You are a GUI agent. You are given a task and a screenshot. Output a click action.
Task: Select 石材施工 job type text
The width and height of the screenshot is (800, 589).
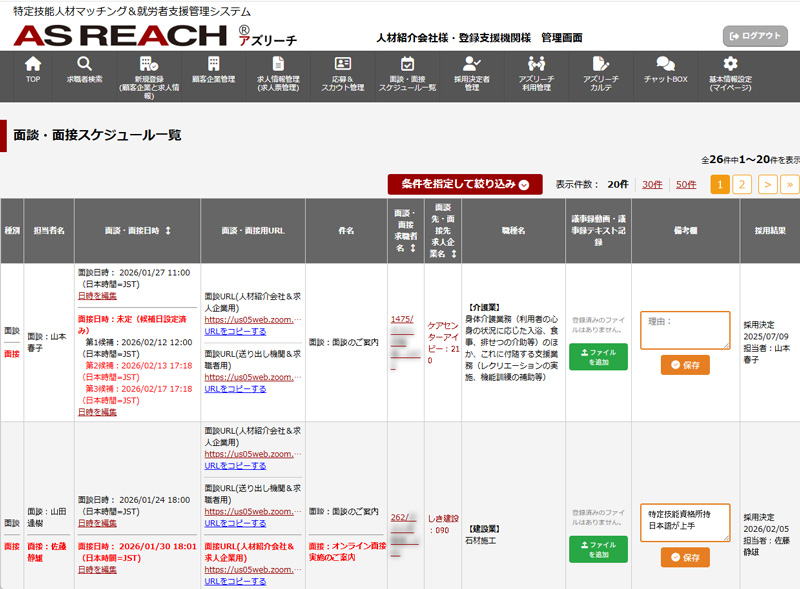[480, 541]
